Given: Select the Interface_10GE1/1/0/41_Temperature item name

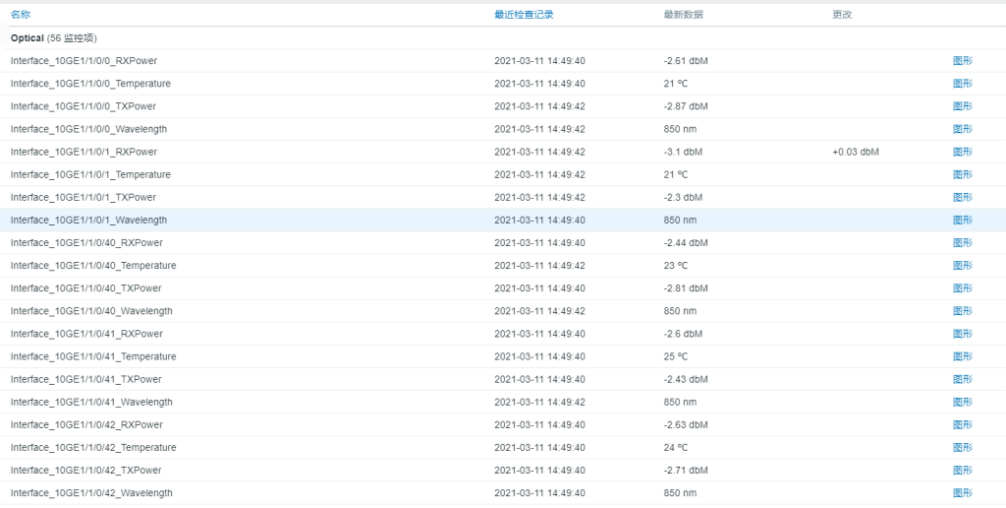Looking at the screenshot, I should coord(93,357).
